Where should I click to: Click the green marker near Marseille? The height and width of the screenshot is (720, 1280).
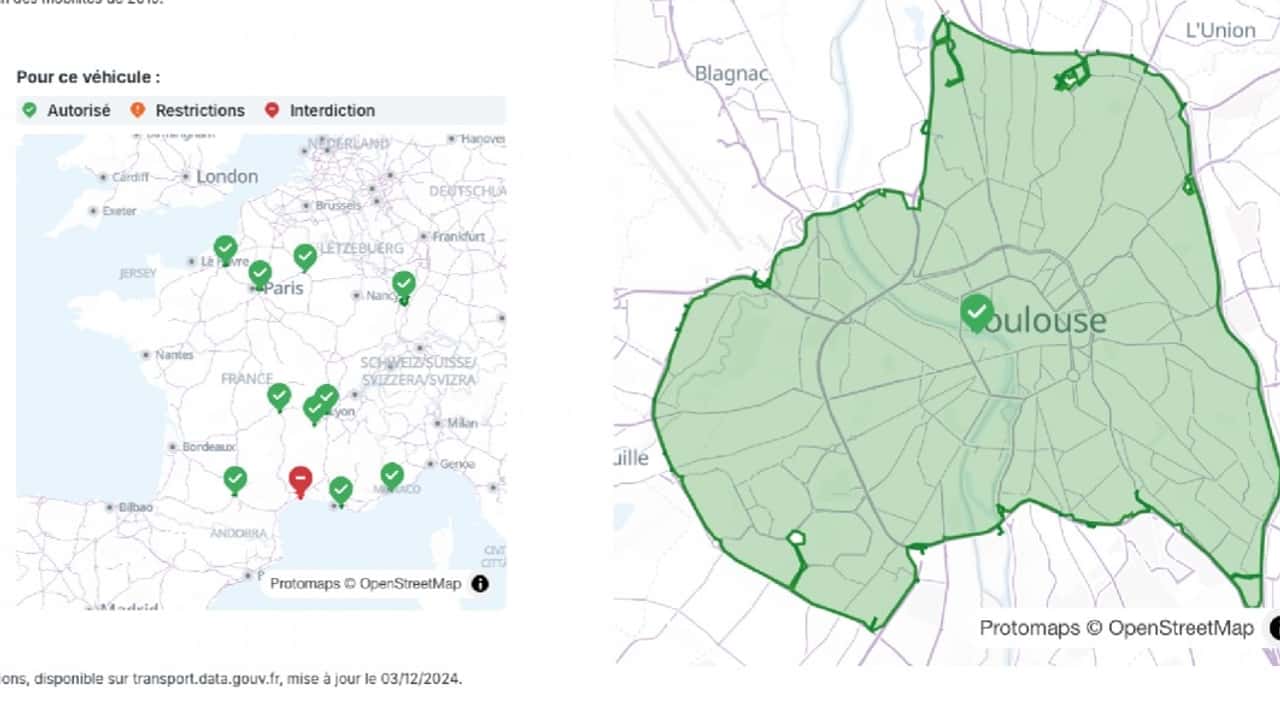(391, 475)
